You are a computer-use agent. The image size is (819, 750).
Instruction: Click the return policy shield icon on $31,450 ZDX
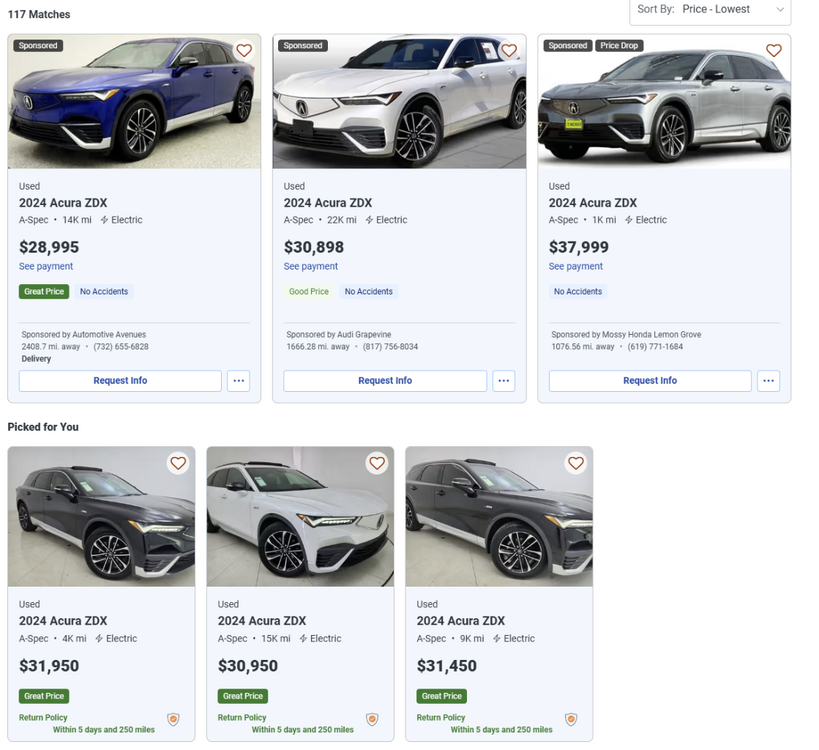[571, 720]
